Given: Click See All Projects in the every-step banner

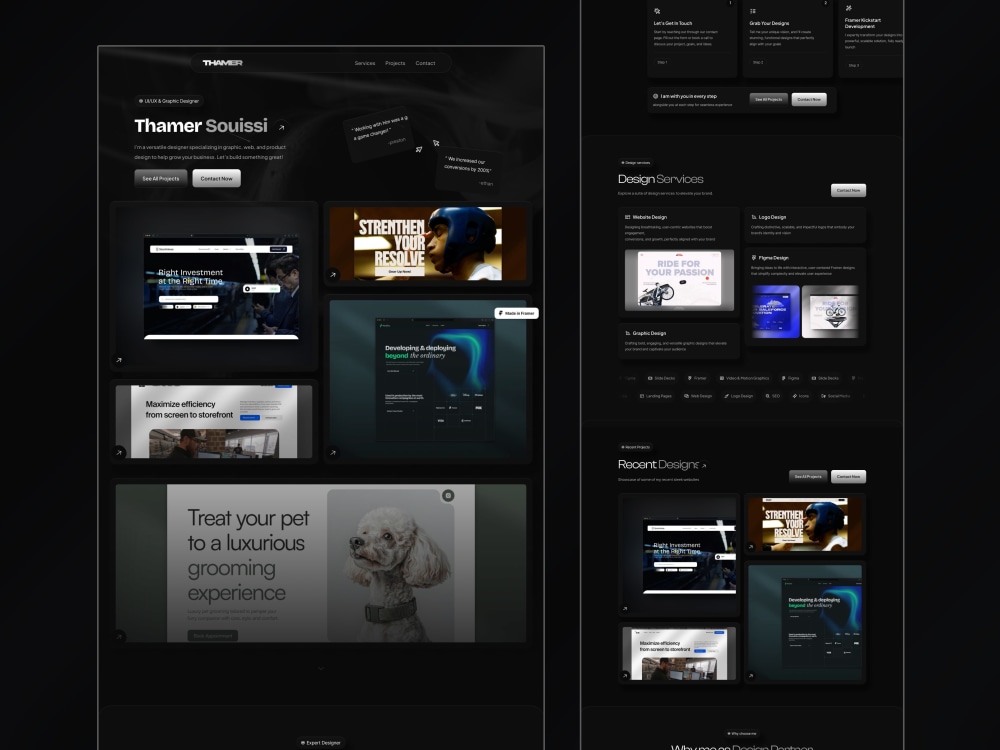Looking at the screenshot, I should coord(768,99).
